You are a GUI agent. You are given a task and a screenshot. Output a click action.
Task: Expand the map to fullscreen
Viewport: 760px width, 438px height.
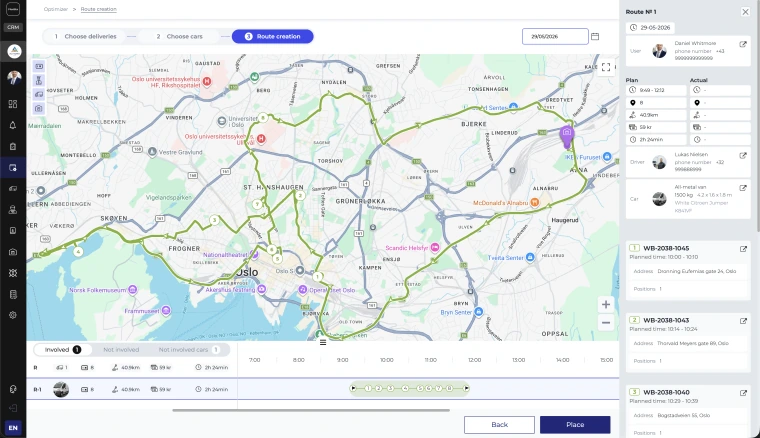click(606, 67)
